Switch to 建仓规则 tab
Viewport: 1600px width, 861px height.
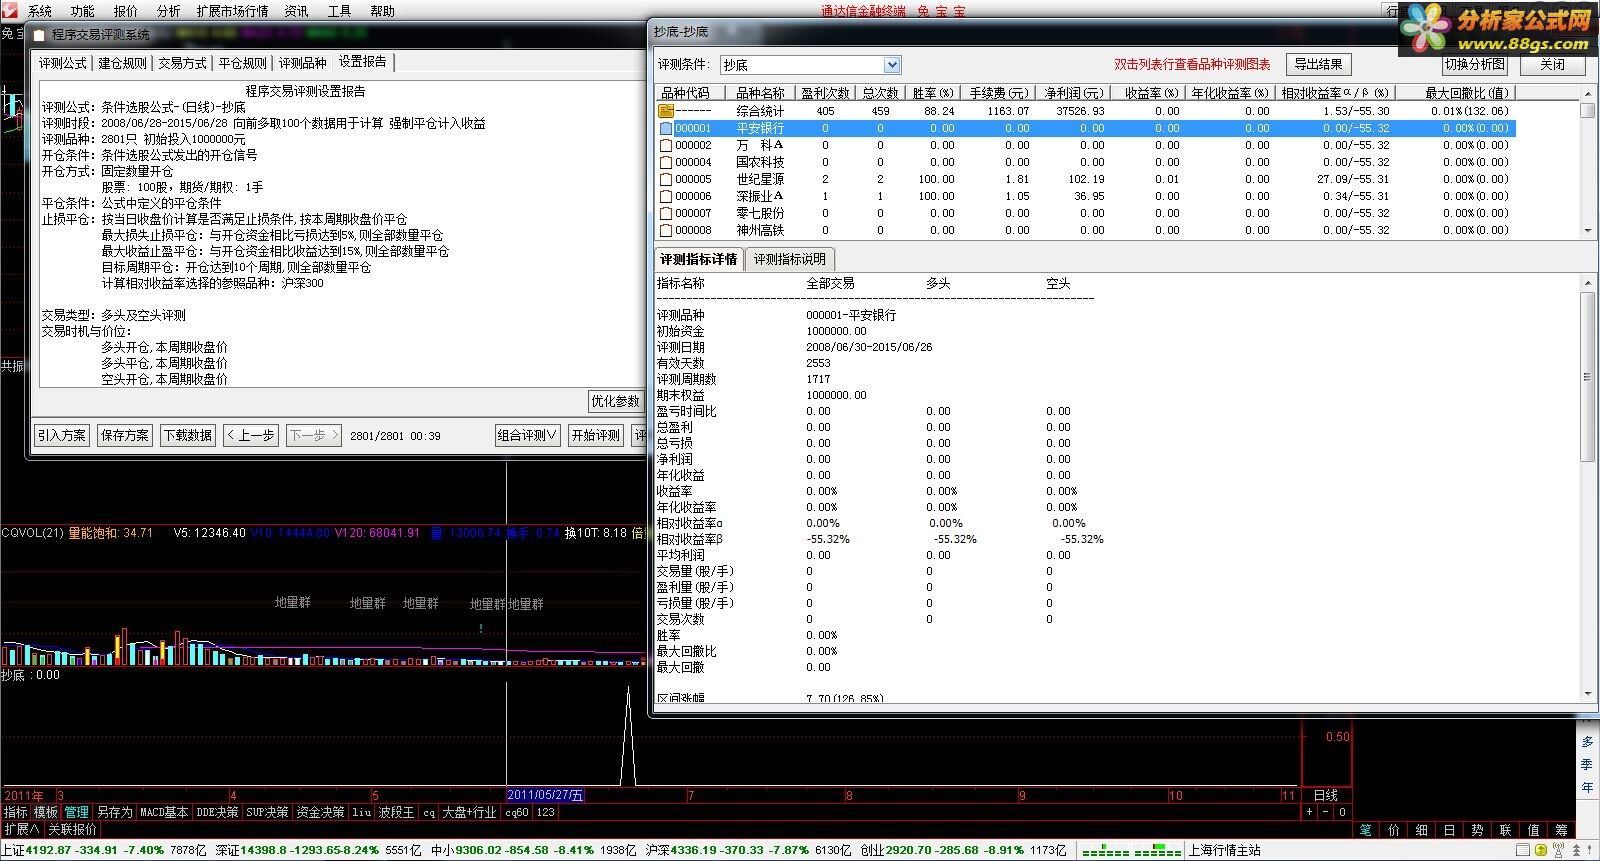click(x=123, y=63)
